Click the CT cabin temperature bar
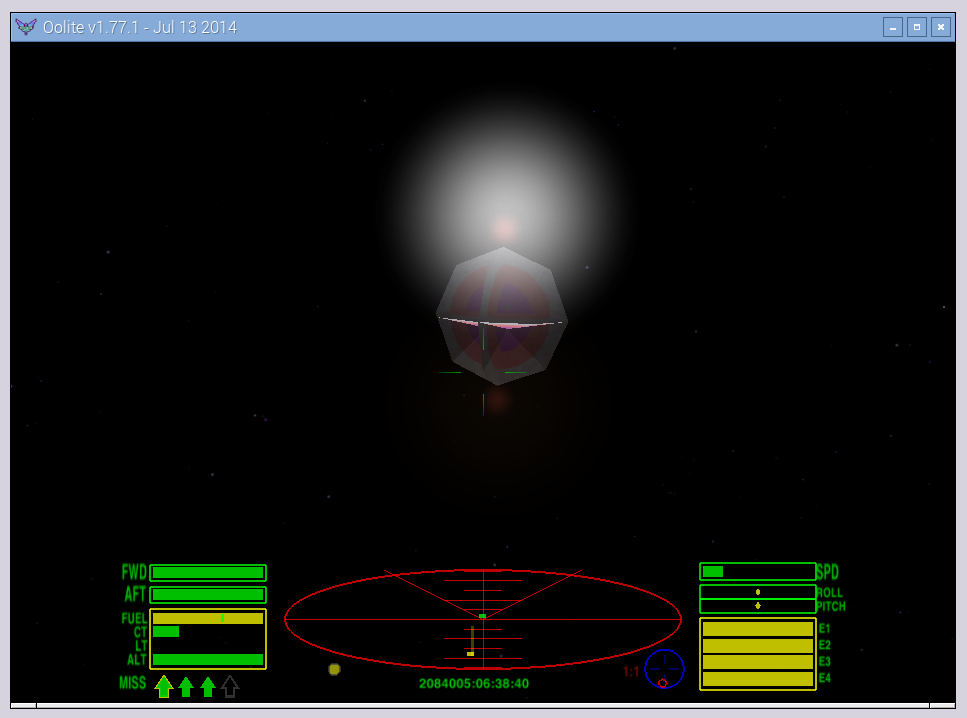 point(165,632)
